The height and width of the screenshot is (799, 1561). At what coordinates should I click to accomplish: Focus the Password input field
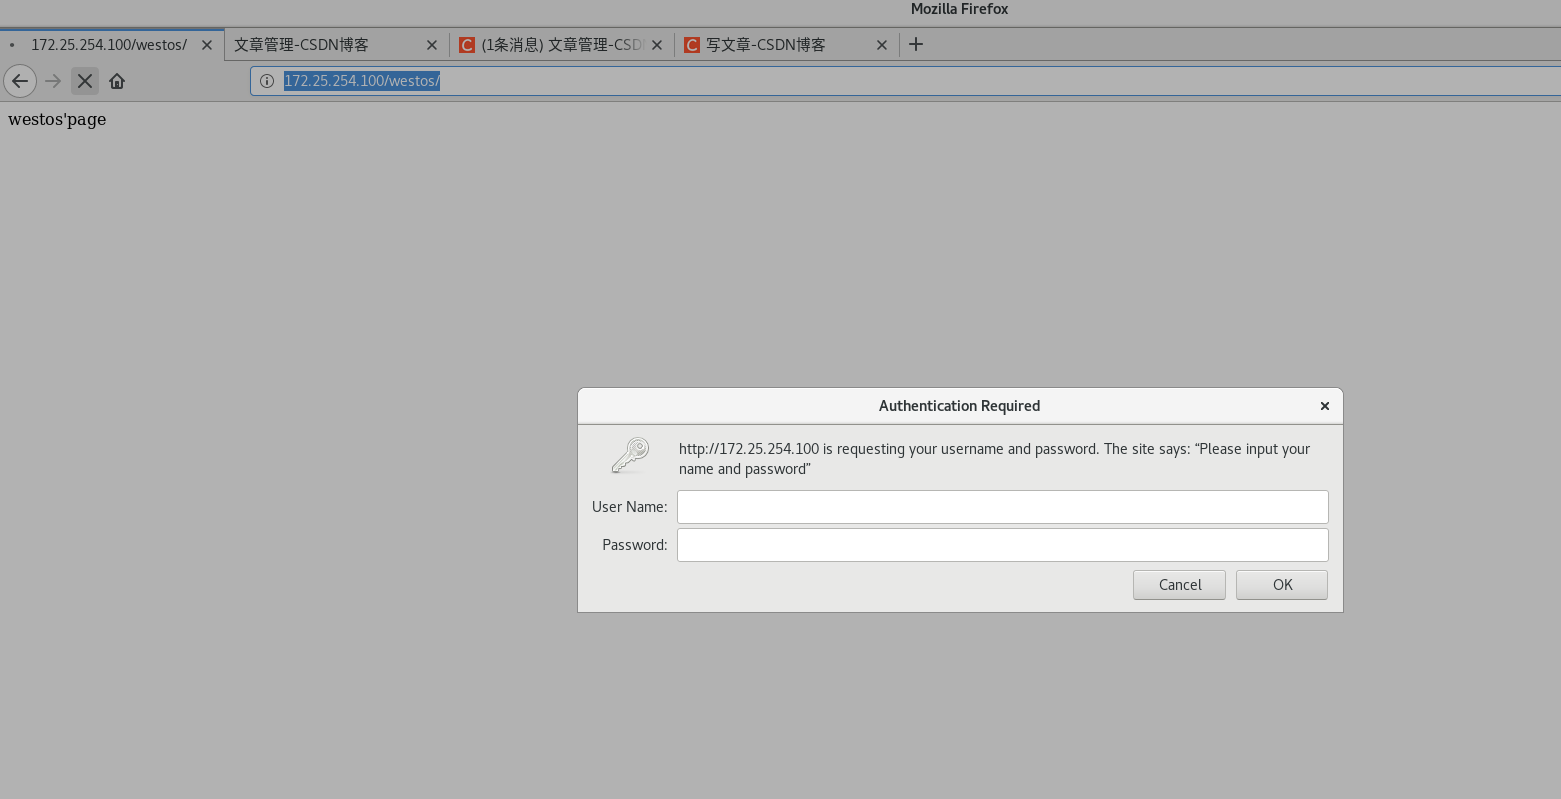point(1003,545)
